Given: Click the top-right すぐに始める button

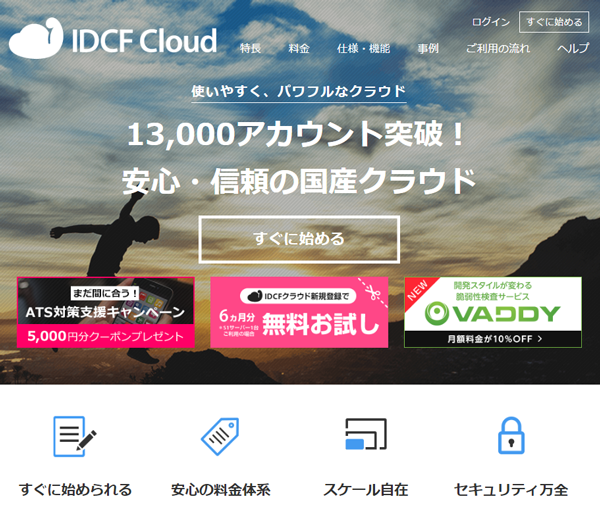Looking at the screenshot, I should coord(554,22).
